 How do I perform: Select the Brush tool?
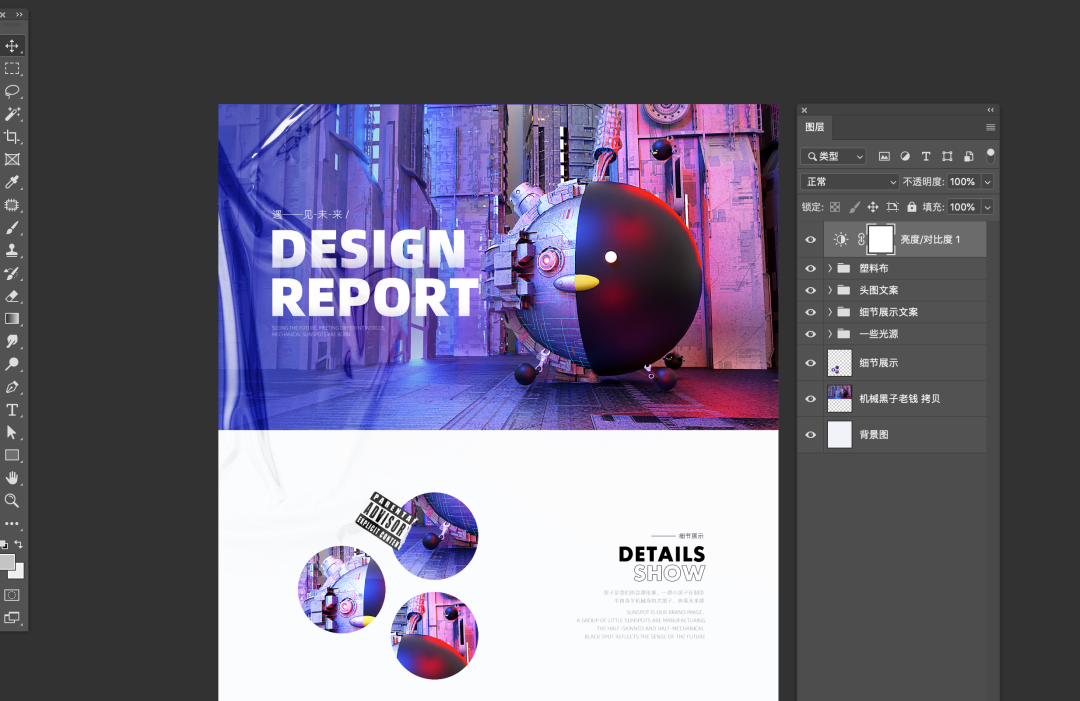[x=12, y=227]
